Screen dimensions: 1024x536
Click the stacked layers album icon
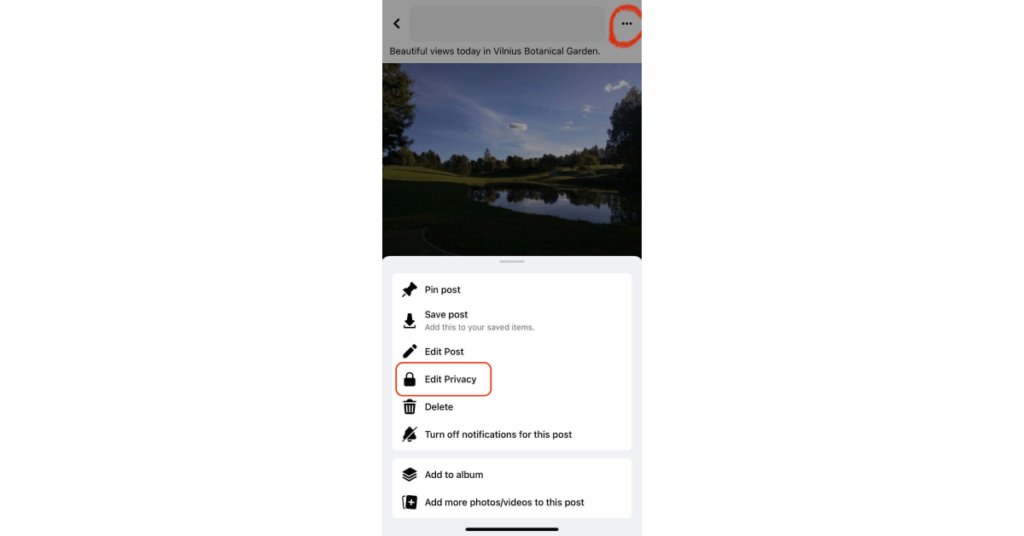(x=409, y=475)
